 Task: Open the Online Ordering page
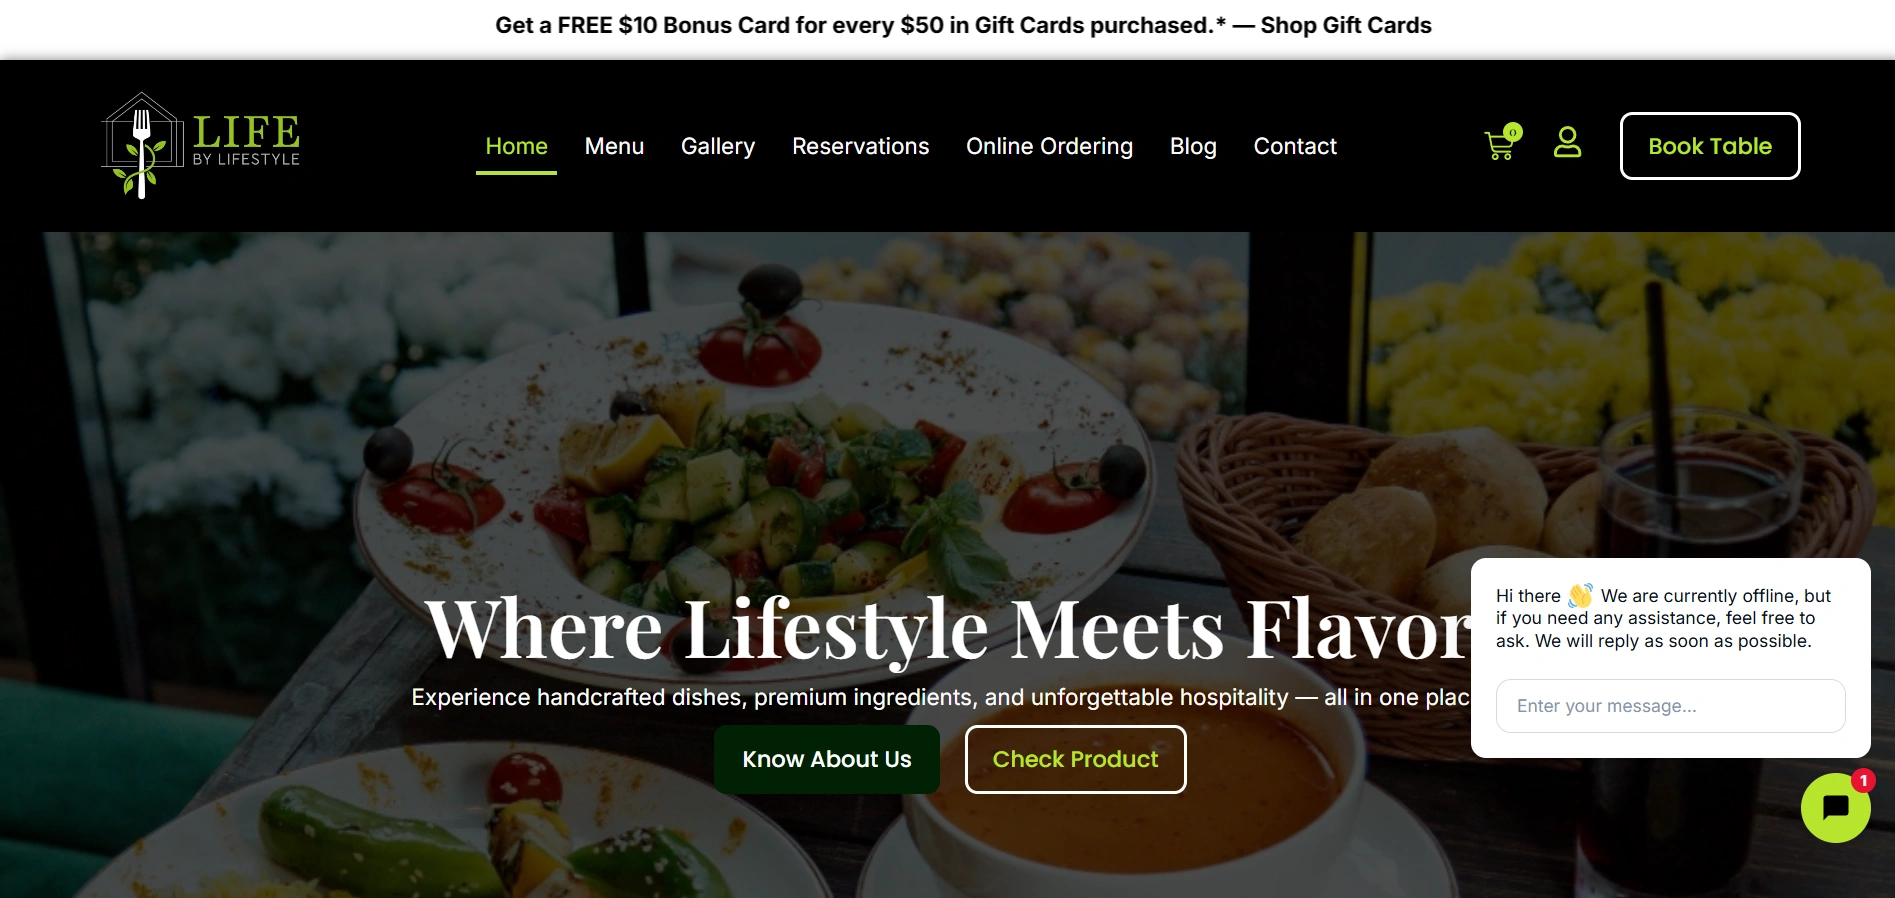tap(1049, 146)
